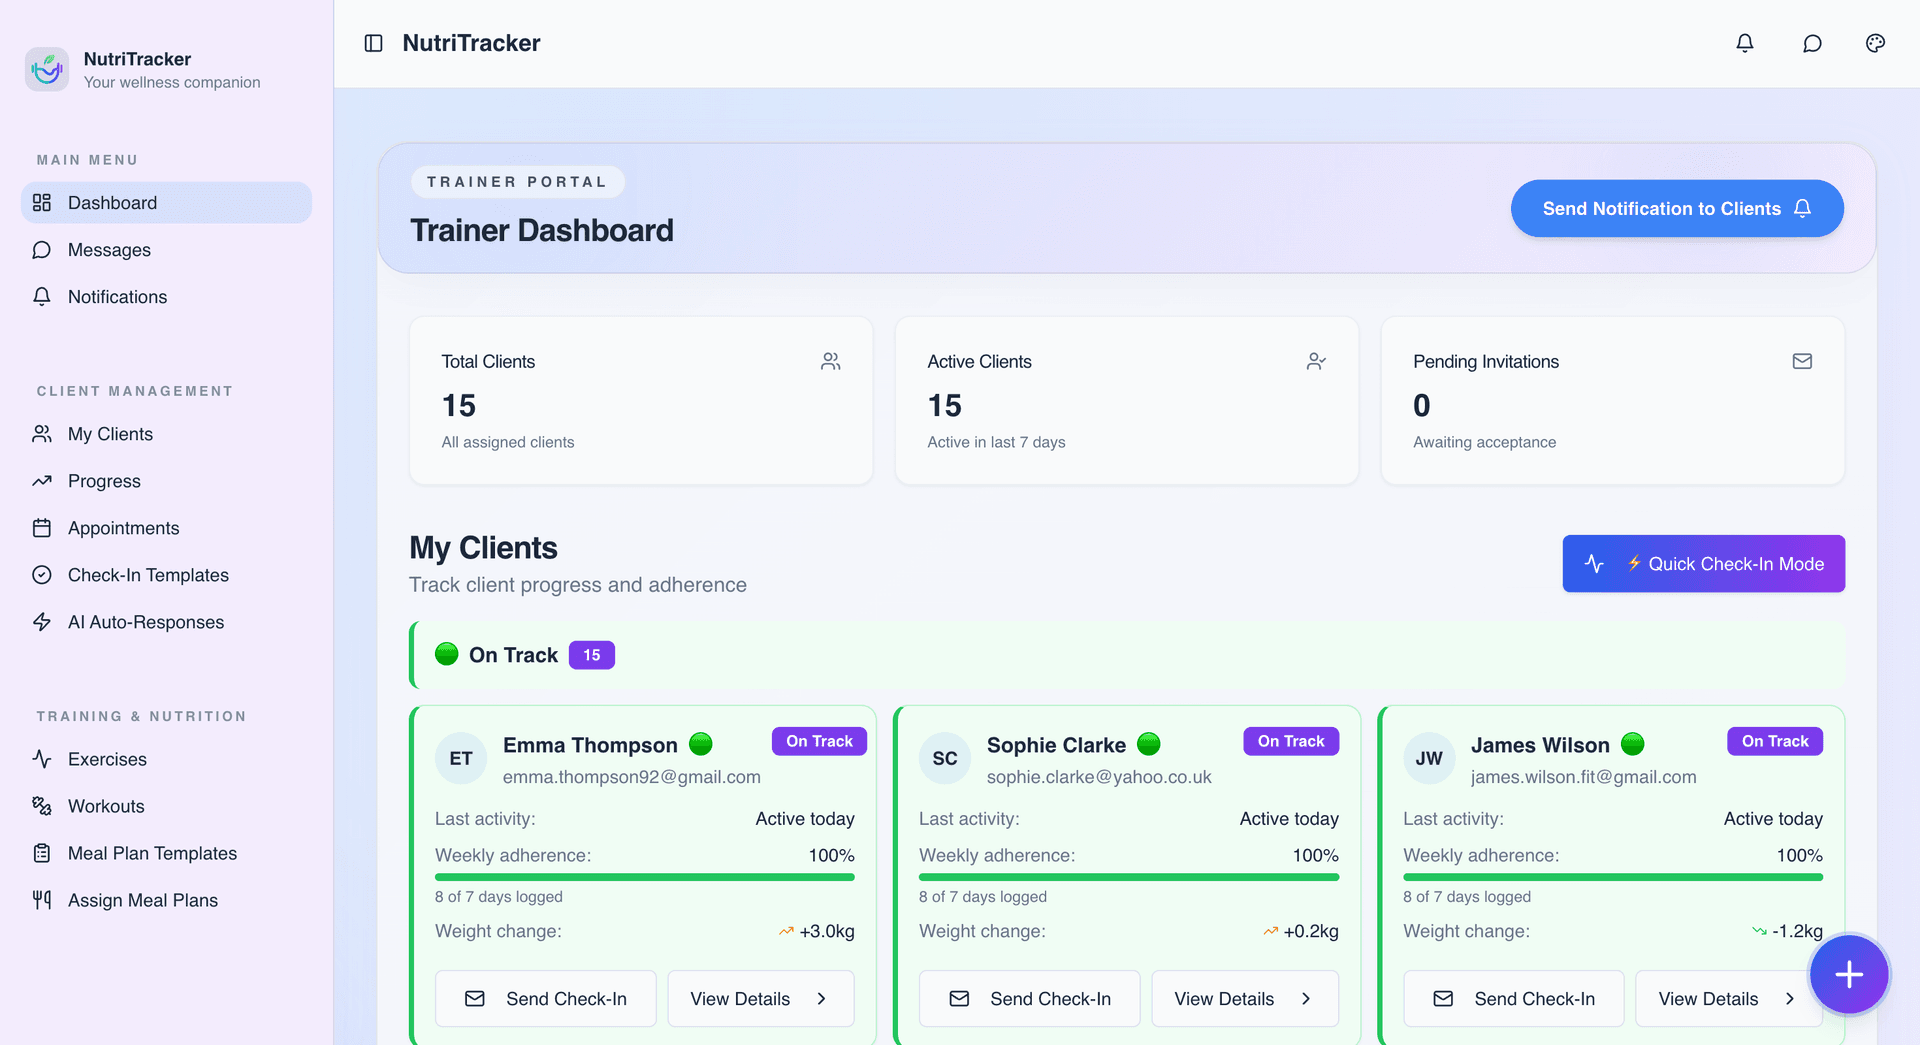Open the Appointments calendar section
This screenshot has width=1920, height=1045.
[x=123, y=527]
